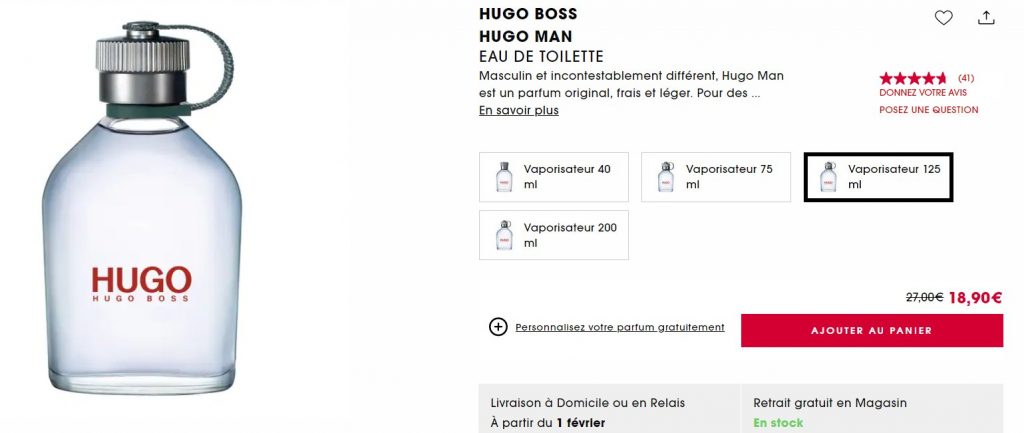The height and width of the screenshot is (433, 1024).
Task: Expand description via En savoir plus
Action: tap(518, 111)
